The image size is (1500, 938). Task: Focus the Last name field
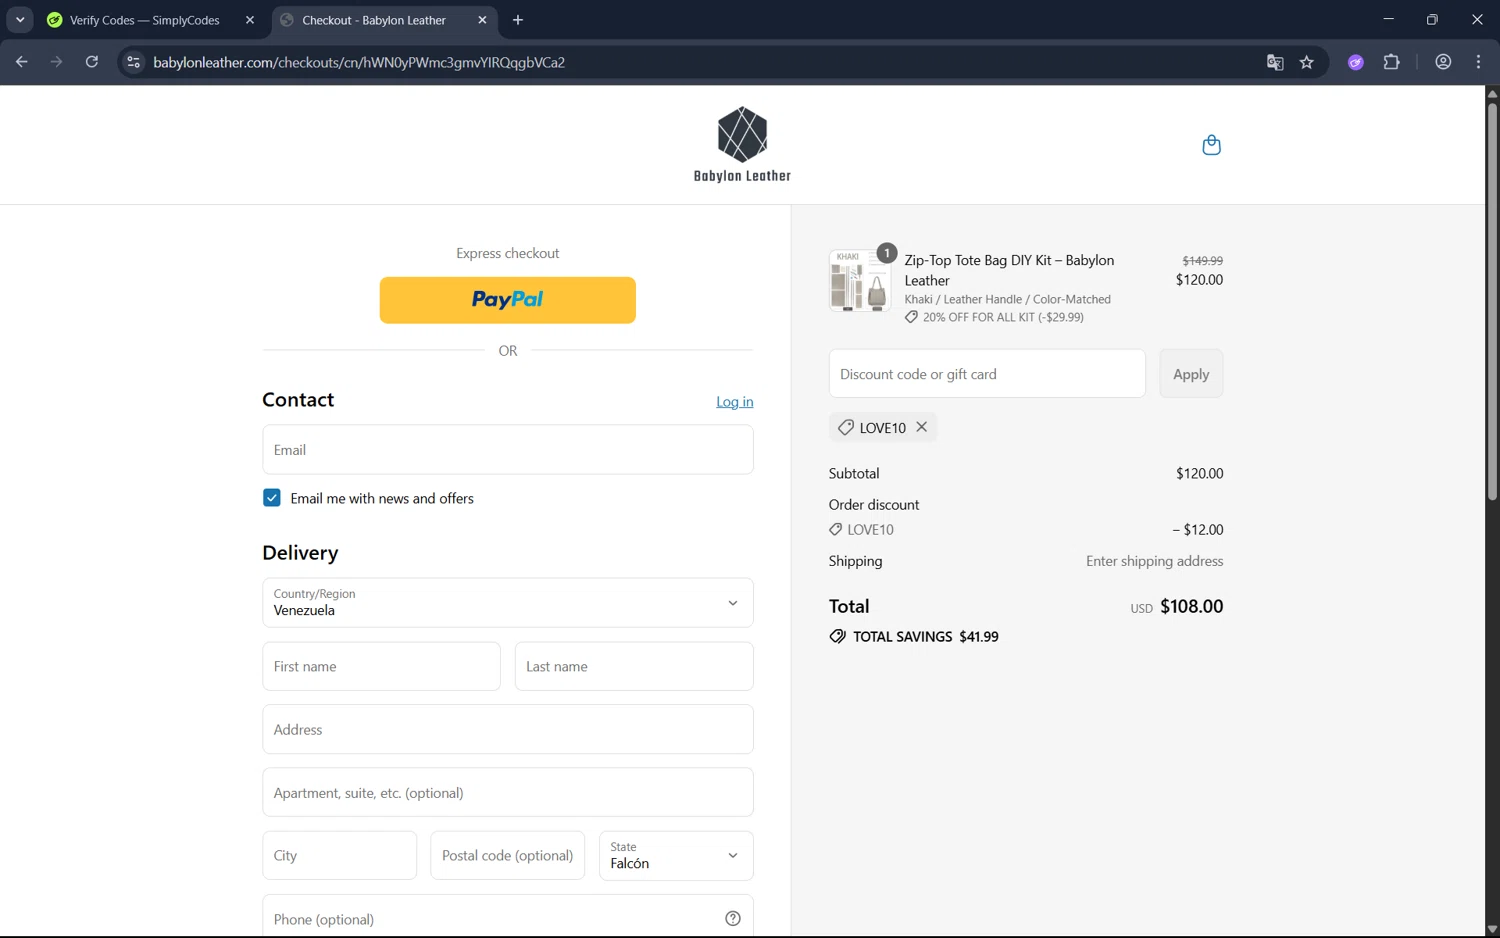(634, 666)
